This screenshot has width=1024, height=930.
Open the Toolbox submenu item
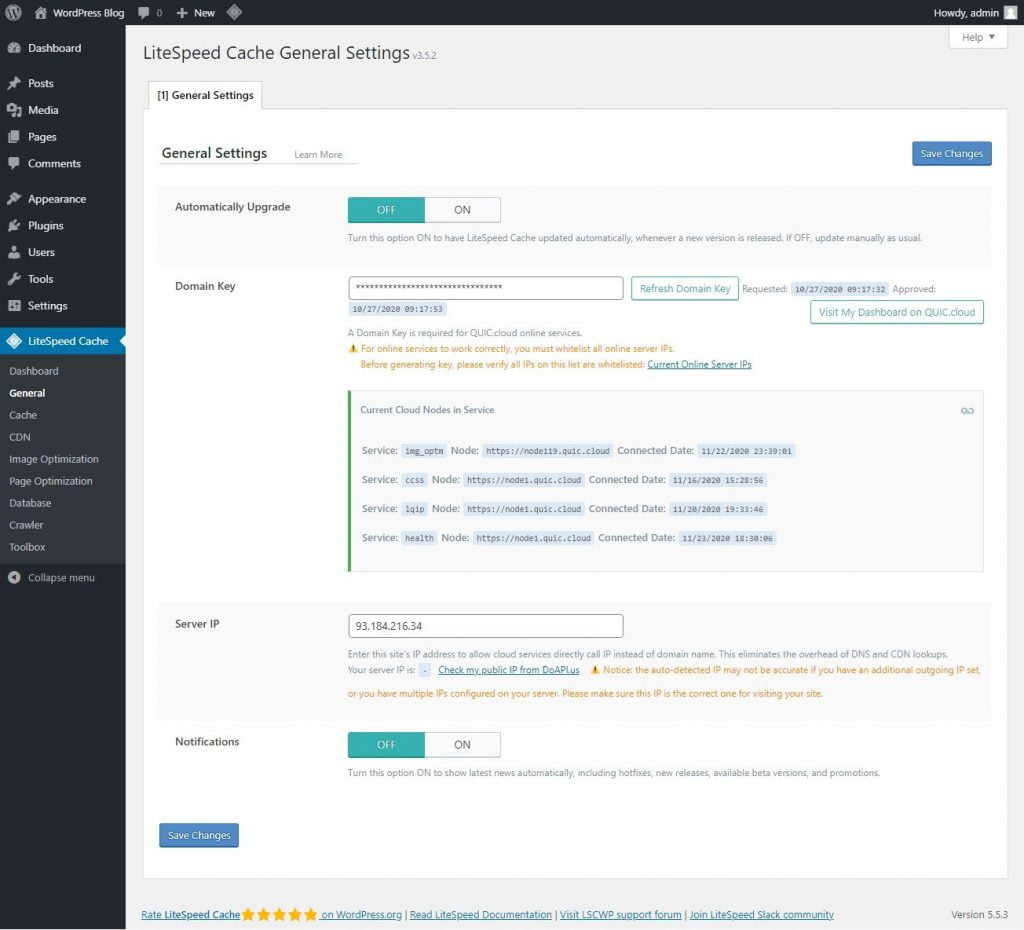pyautogui.click(x=27, y=547)
